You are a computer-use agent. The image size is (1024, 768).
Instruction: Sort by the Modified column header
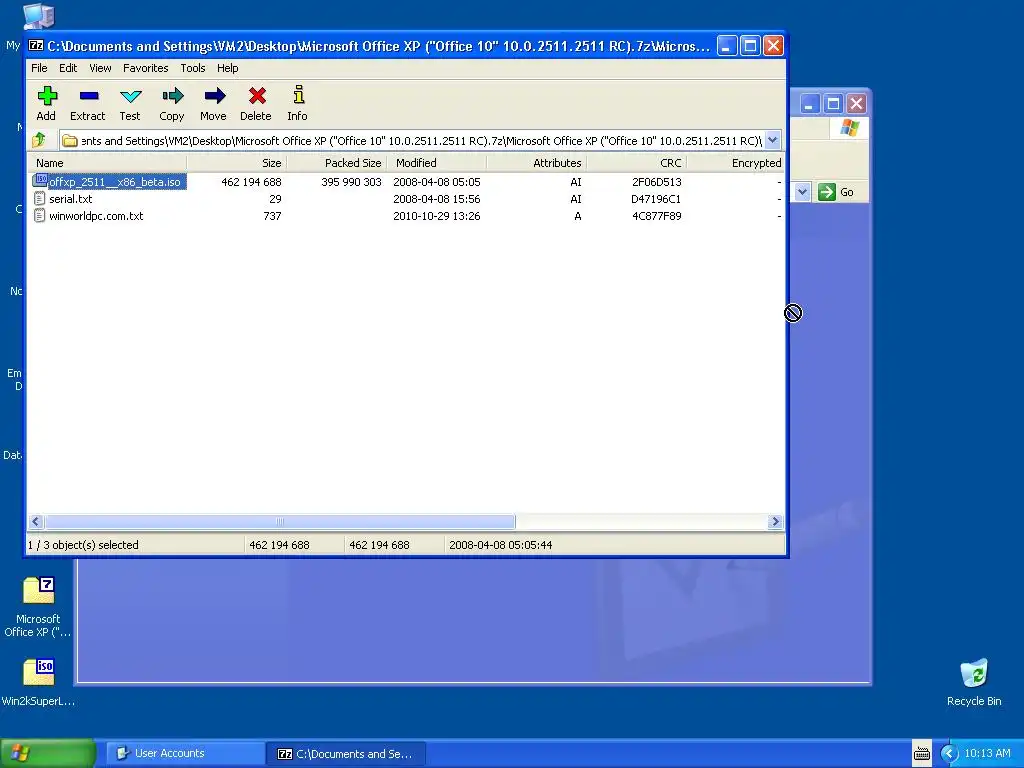[436, 163]
